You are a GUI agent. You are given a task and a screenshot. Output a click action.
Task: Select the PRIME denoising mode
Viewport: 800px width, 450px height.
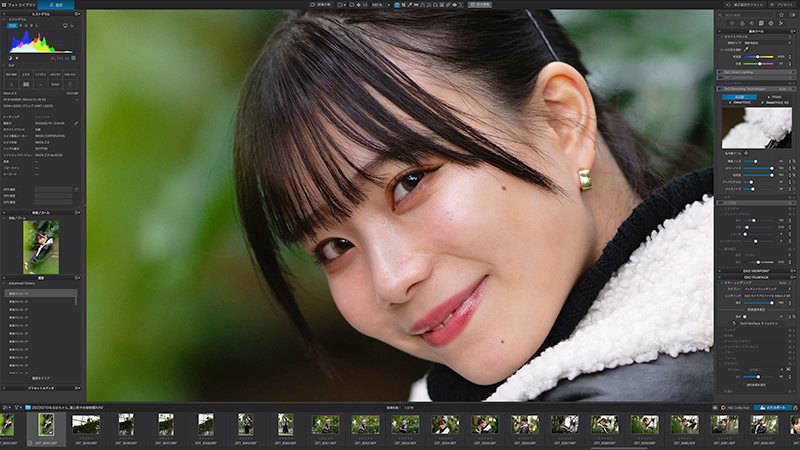coord(776,97)
